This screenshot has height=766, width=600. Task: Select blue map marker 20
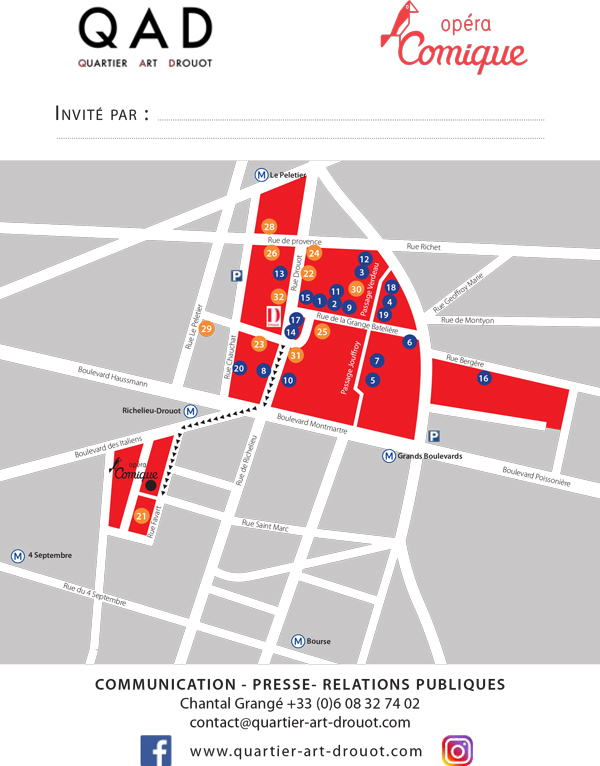pyautogui.click(x=239, y=368)
